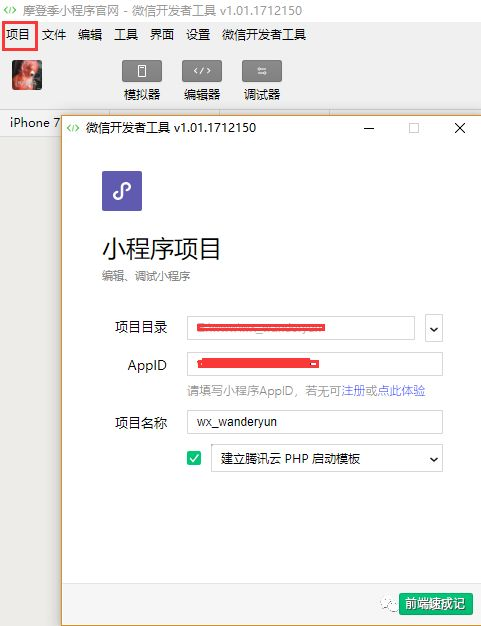This screenshot has width=481, height=626.
Task: Open the 微信开发者工具 menu
Action: (264, 35)
